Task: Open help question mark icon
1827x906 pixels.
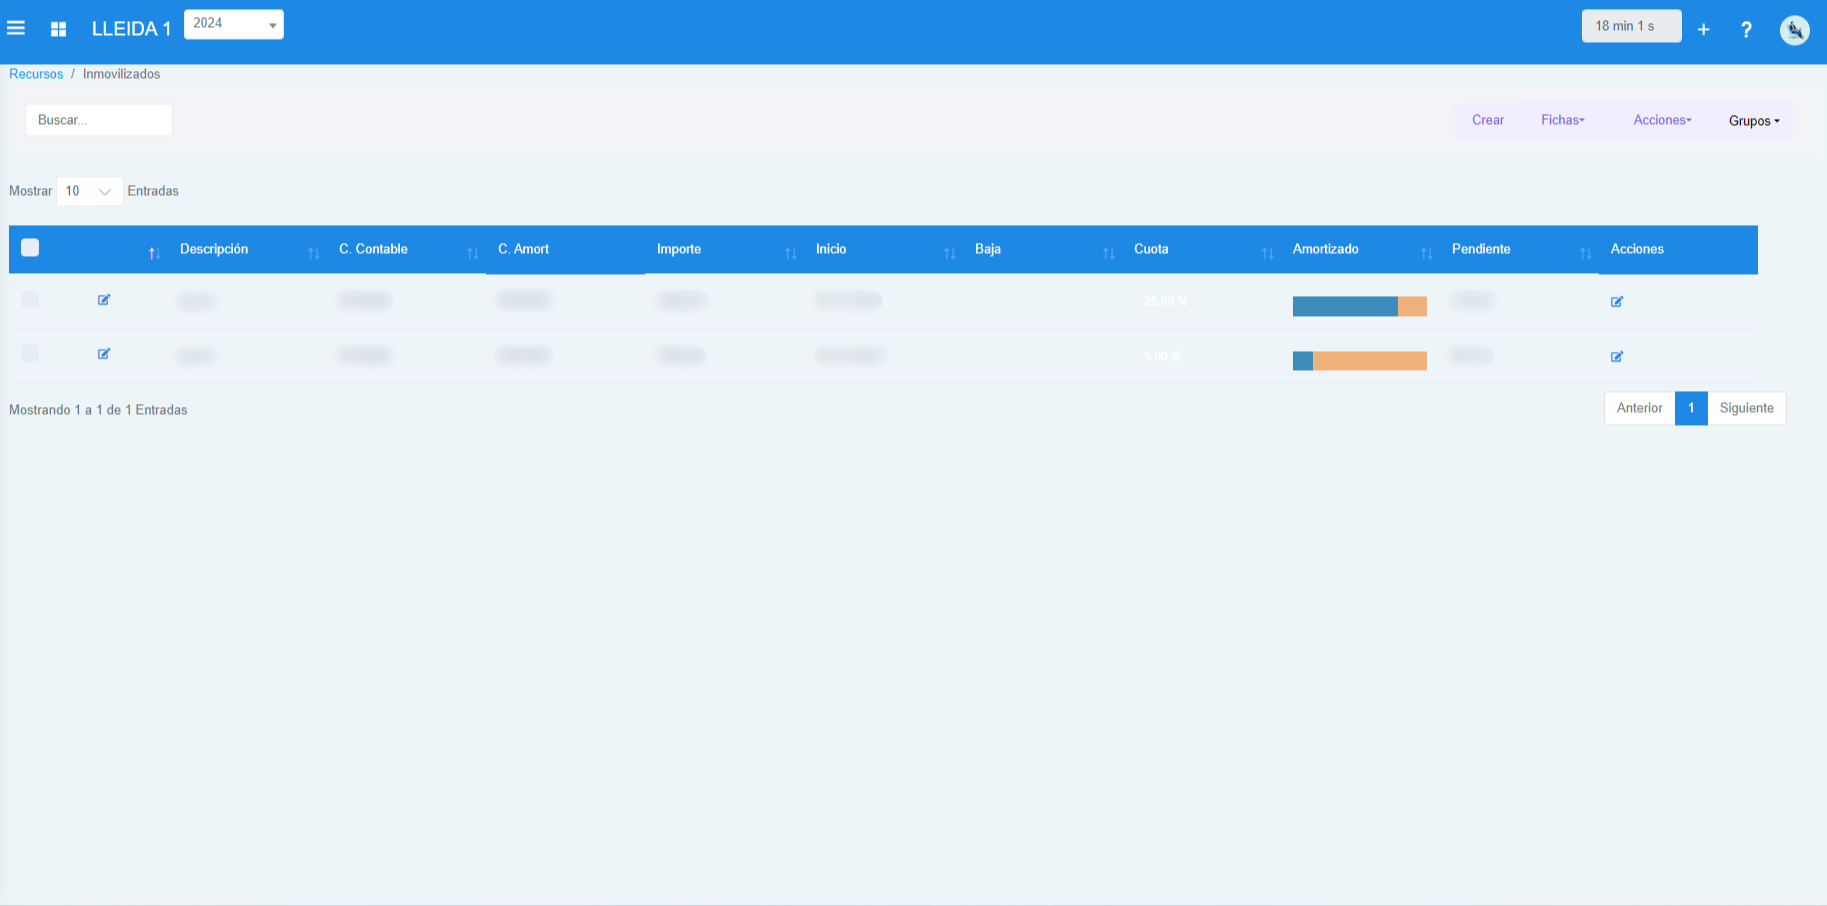Action: tap(1746, 30)
